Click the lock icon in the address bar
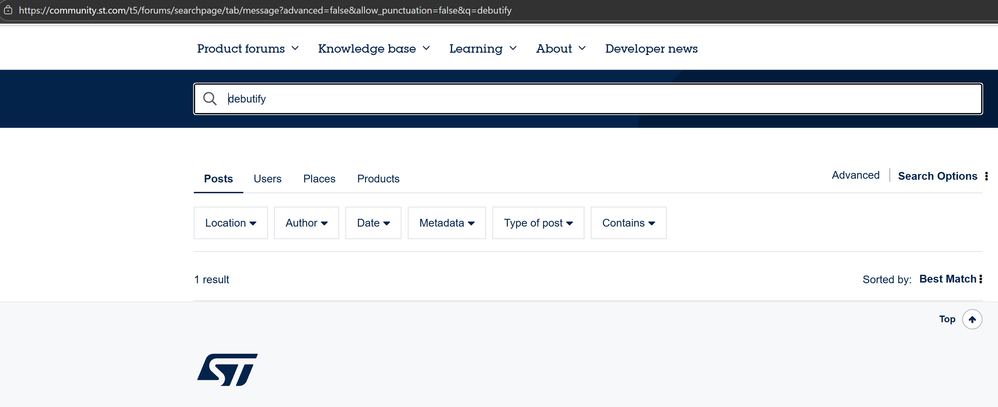This screenshot has width=998, height=407. click(x=8, y=10)
